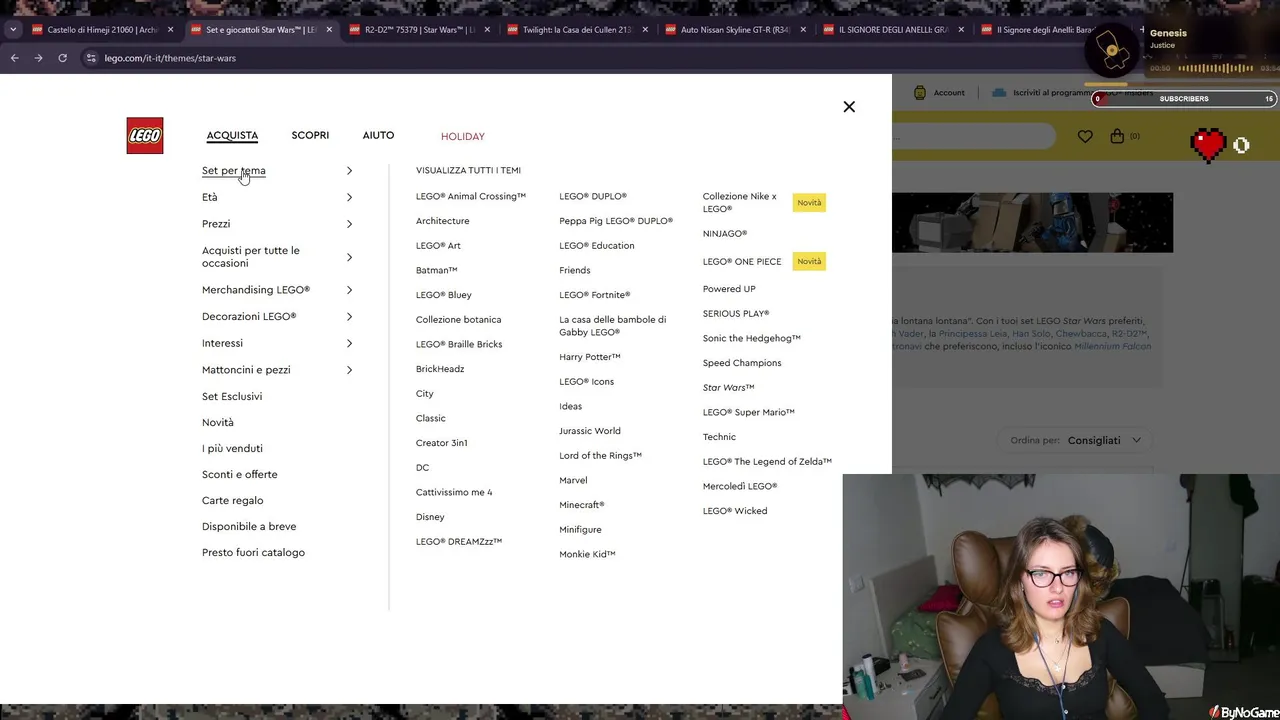
Task: Open Sconti e offerte link
Action: click(240, 474)
